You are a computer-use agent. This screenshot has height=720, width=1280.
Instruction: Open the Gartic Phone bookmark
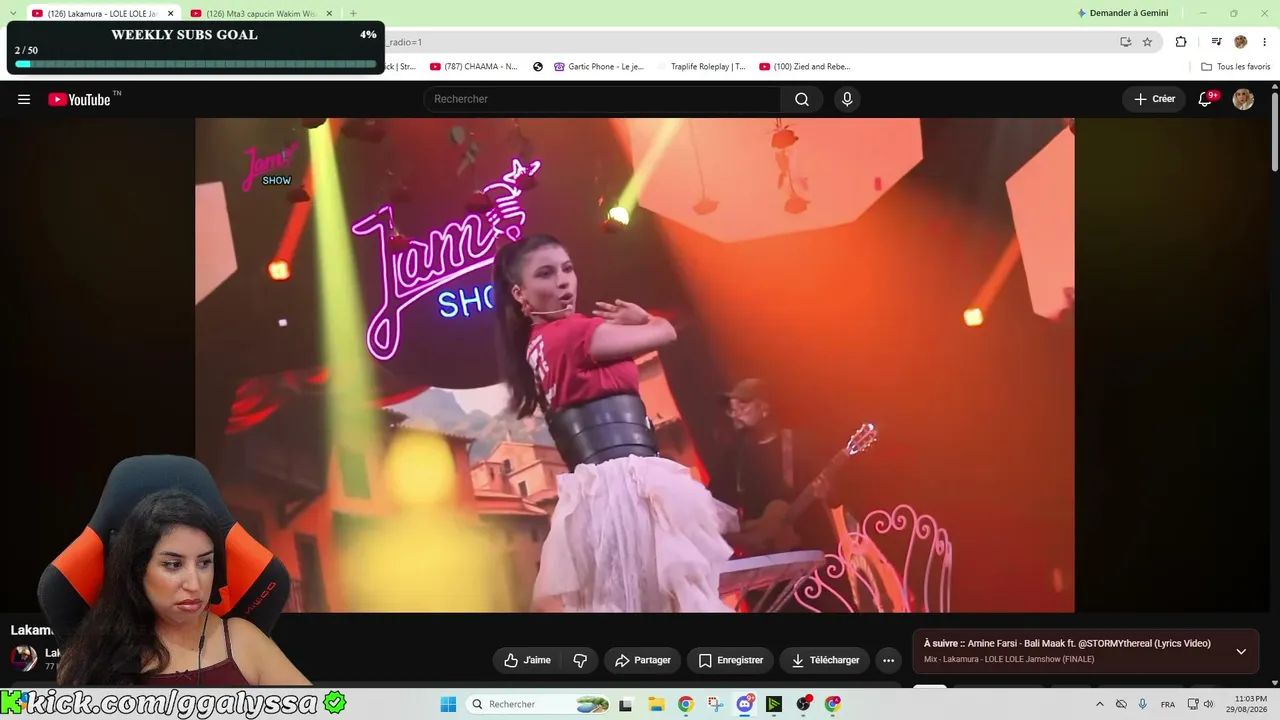[x=600, y=67]
